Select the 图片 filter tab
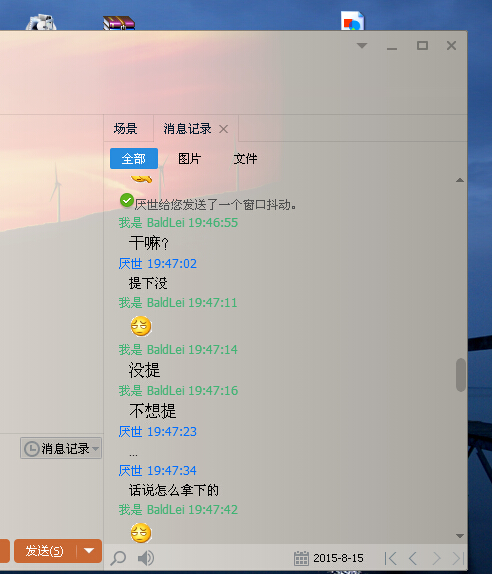 189,159
